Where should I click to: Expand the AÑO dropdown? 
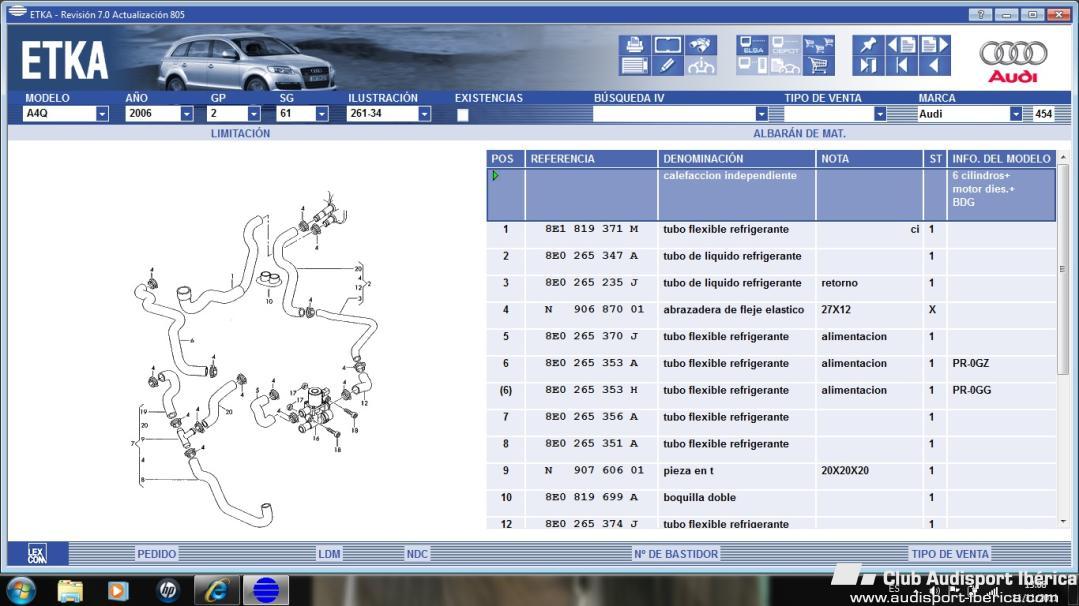pos(186,114)
